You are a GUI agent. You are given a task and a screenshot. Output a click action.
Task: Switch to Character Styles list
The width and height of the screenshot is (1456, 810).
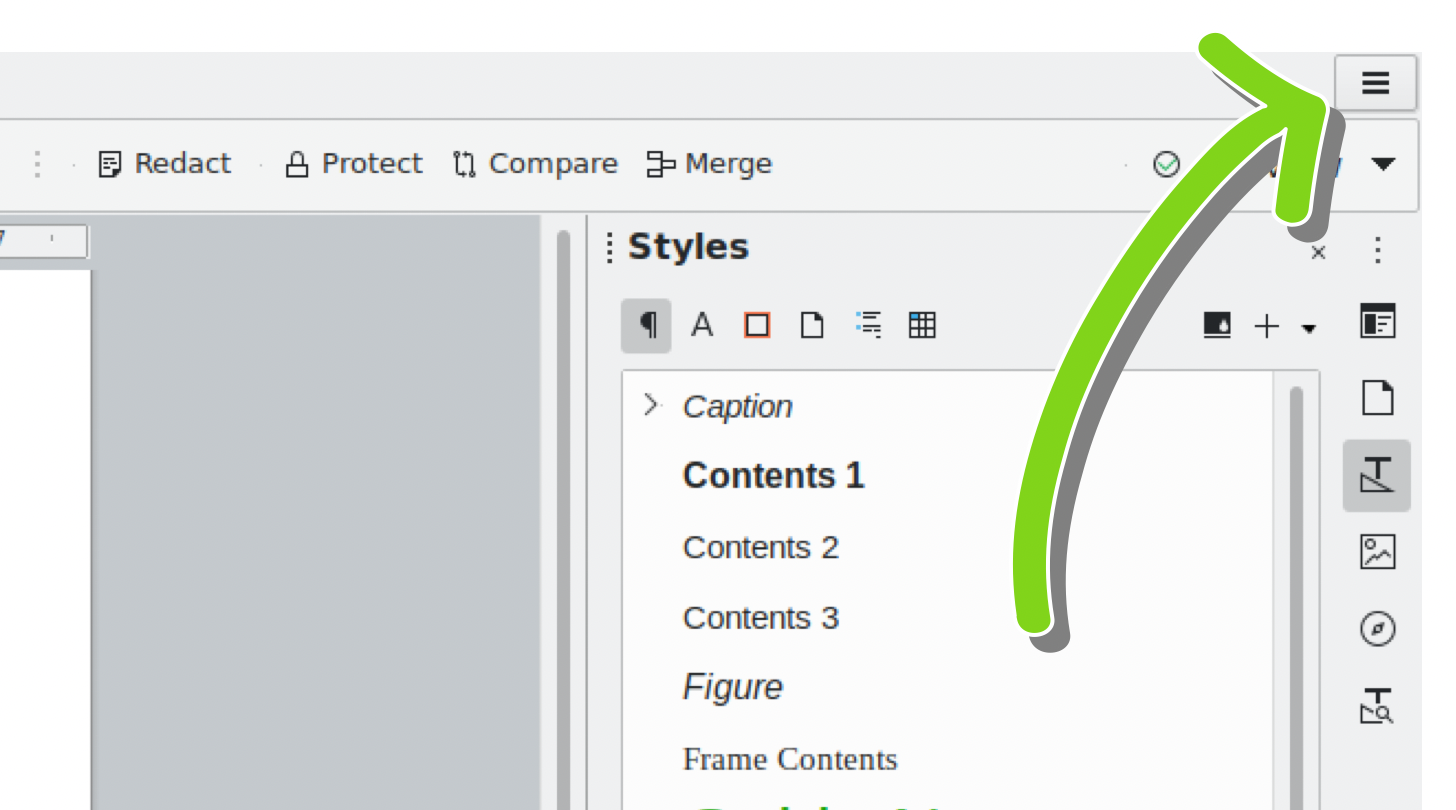click(702, 325)
